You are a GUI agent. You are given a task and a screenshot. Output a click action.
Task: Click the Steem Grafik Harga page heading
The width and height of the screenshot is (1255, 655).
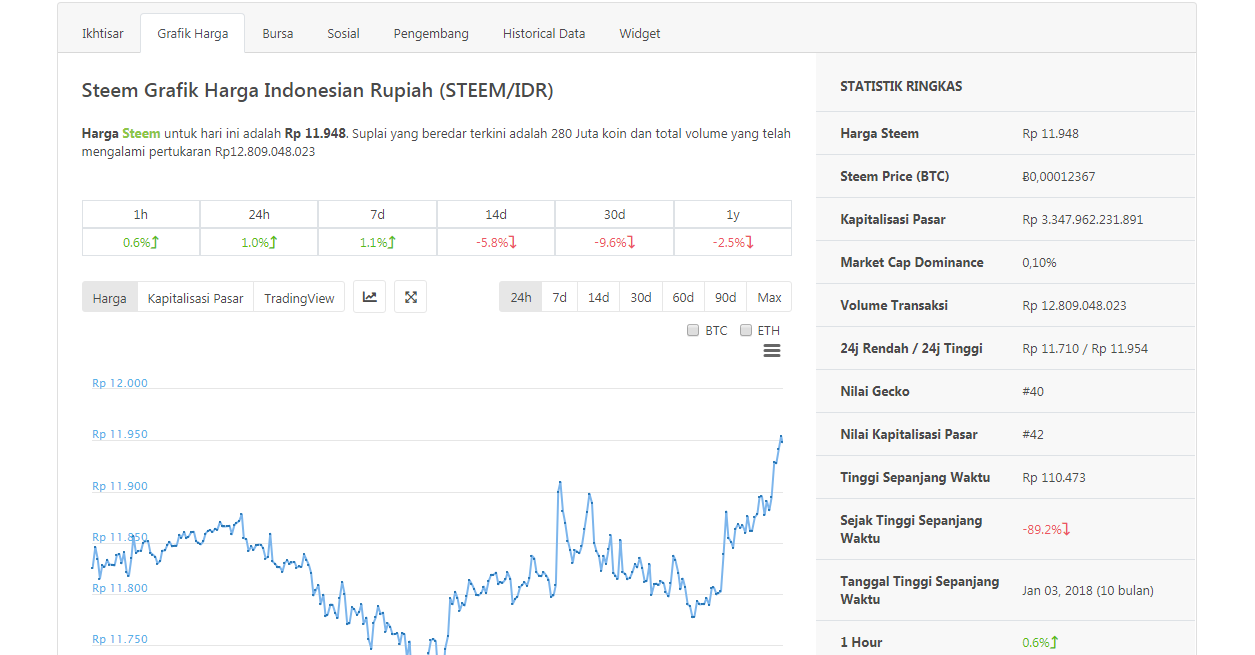pos(317,90)
